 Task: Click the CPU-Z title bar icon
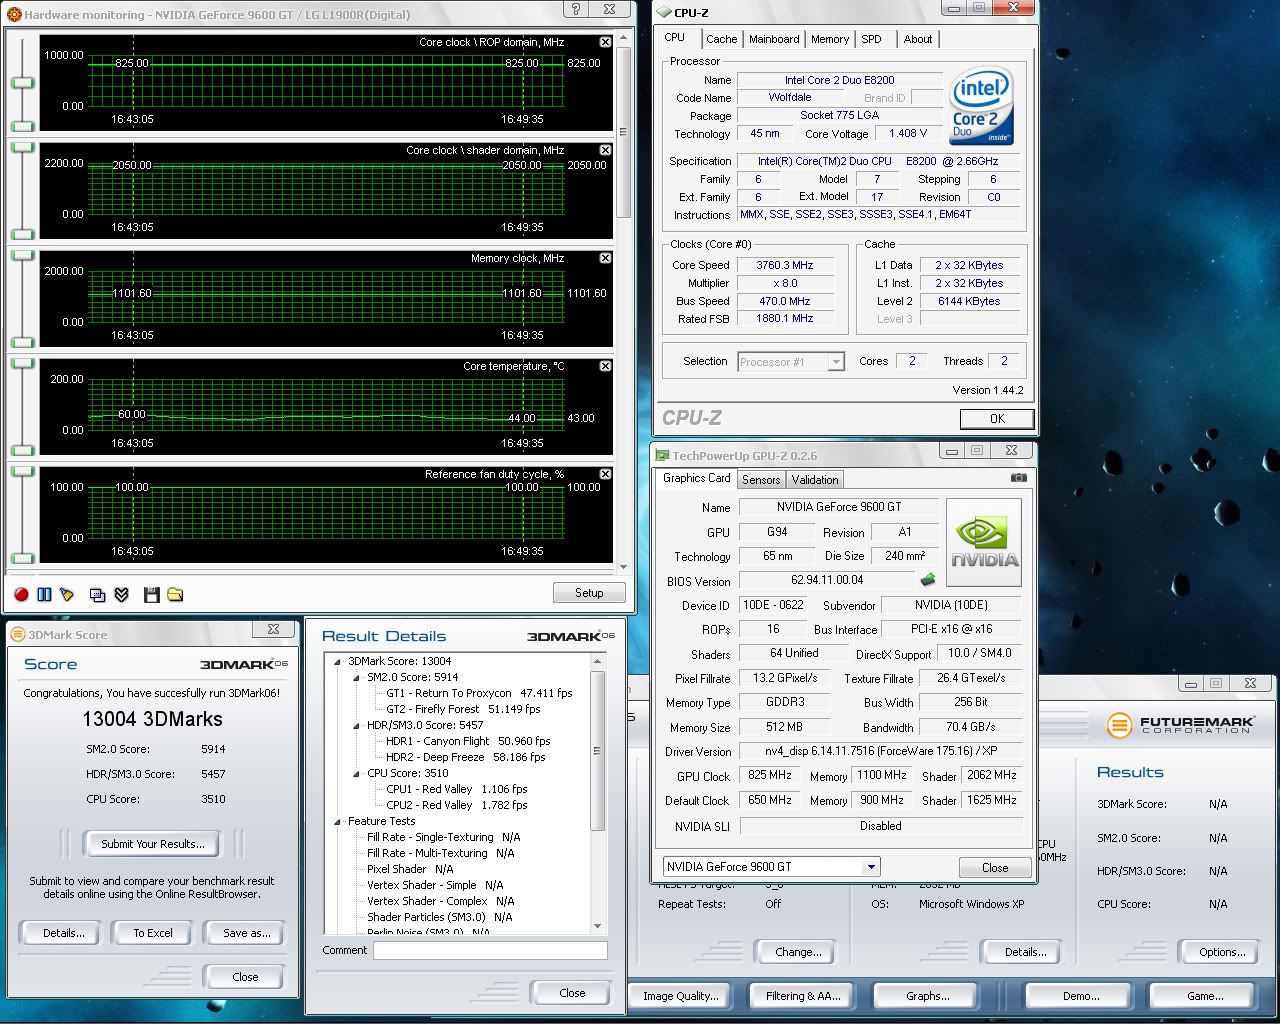coord(664,12)
